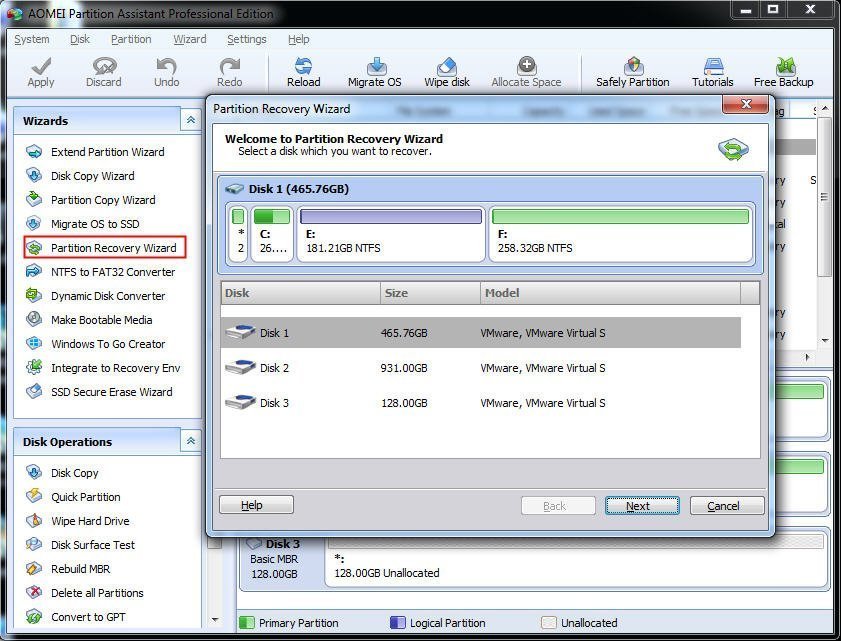Click the Discard toolbar icon
This screenshot has height=641, width=841.
point(104,72)
